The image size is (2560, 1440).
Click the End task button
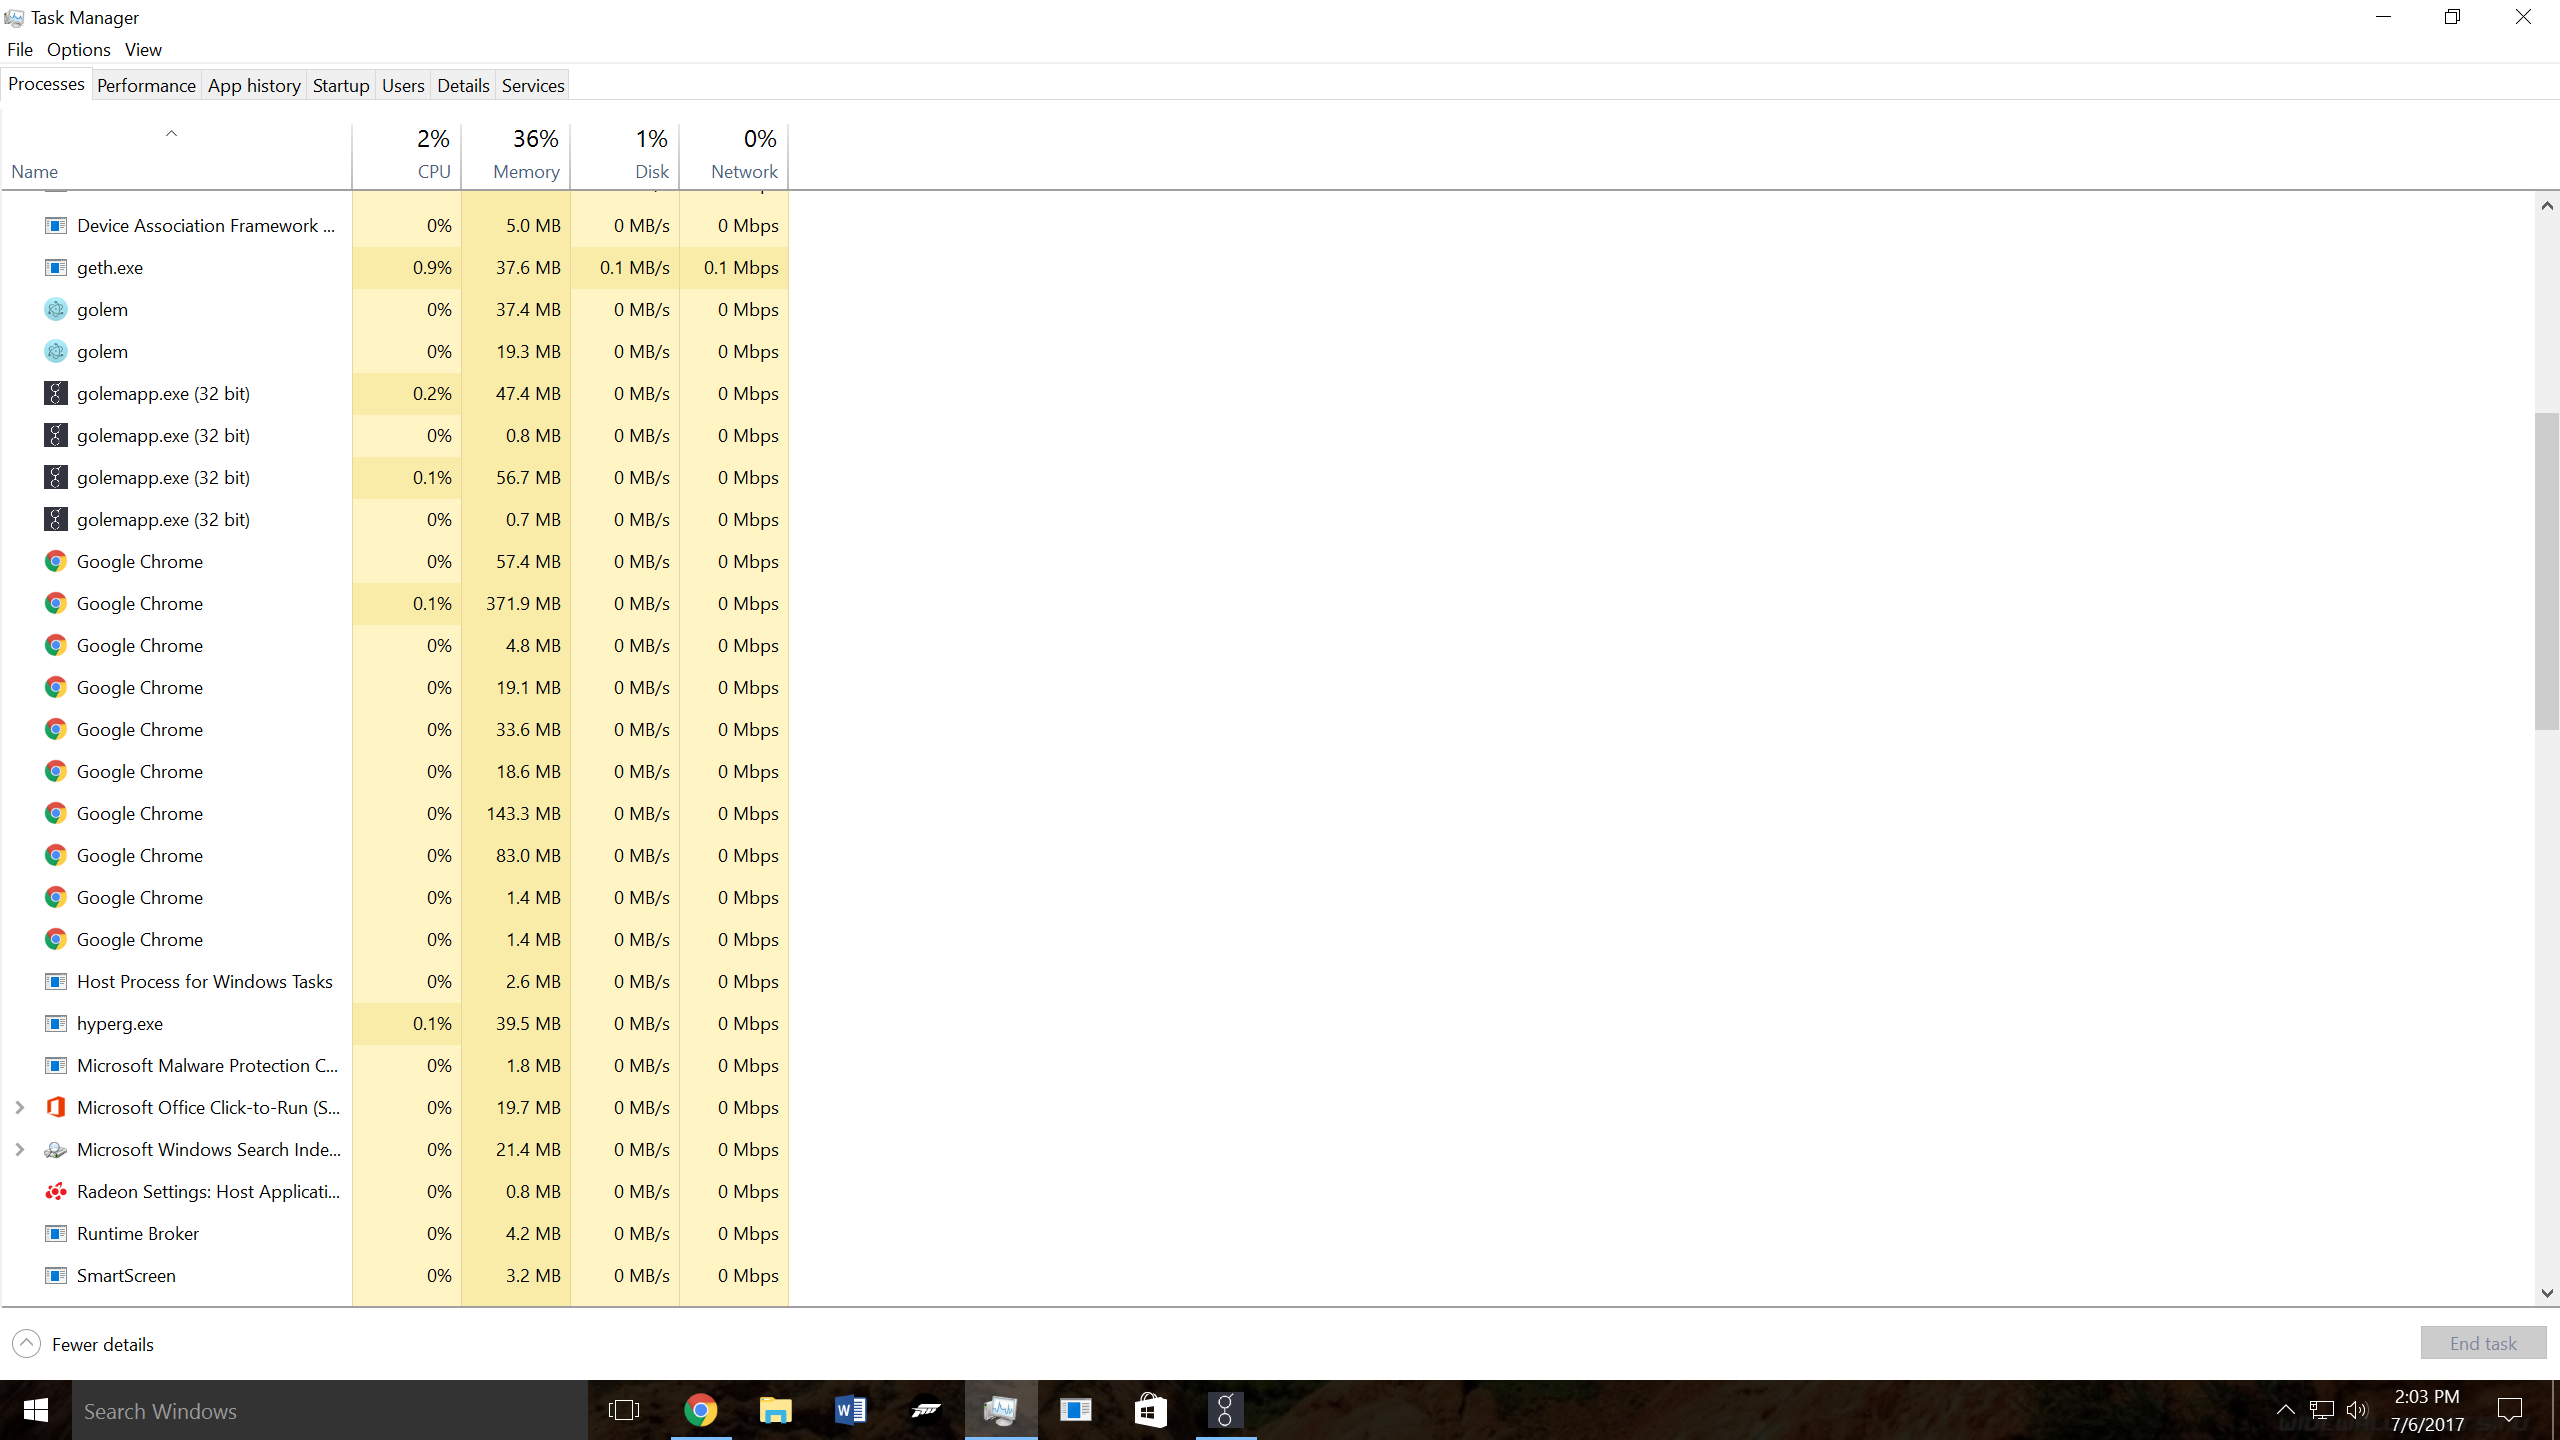click(x=2482, y=1343)
